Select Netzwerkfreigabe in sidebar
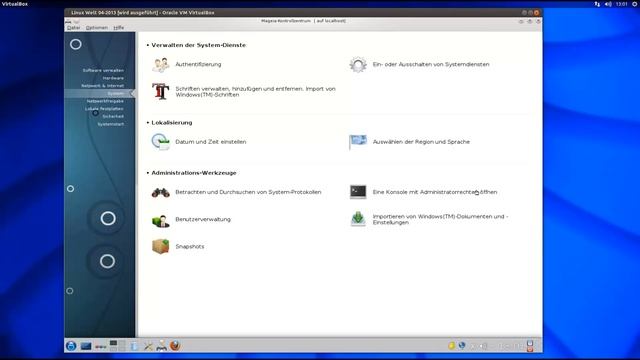Screen dimensions: 640x360 pyautogui.click(x=105, y=101)
